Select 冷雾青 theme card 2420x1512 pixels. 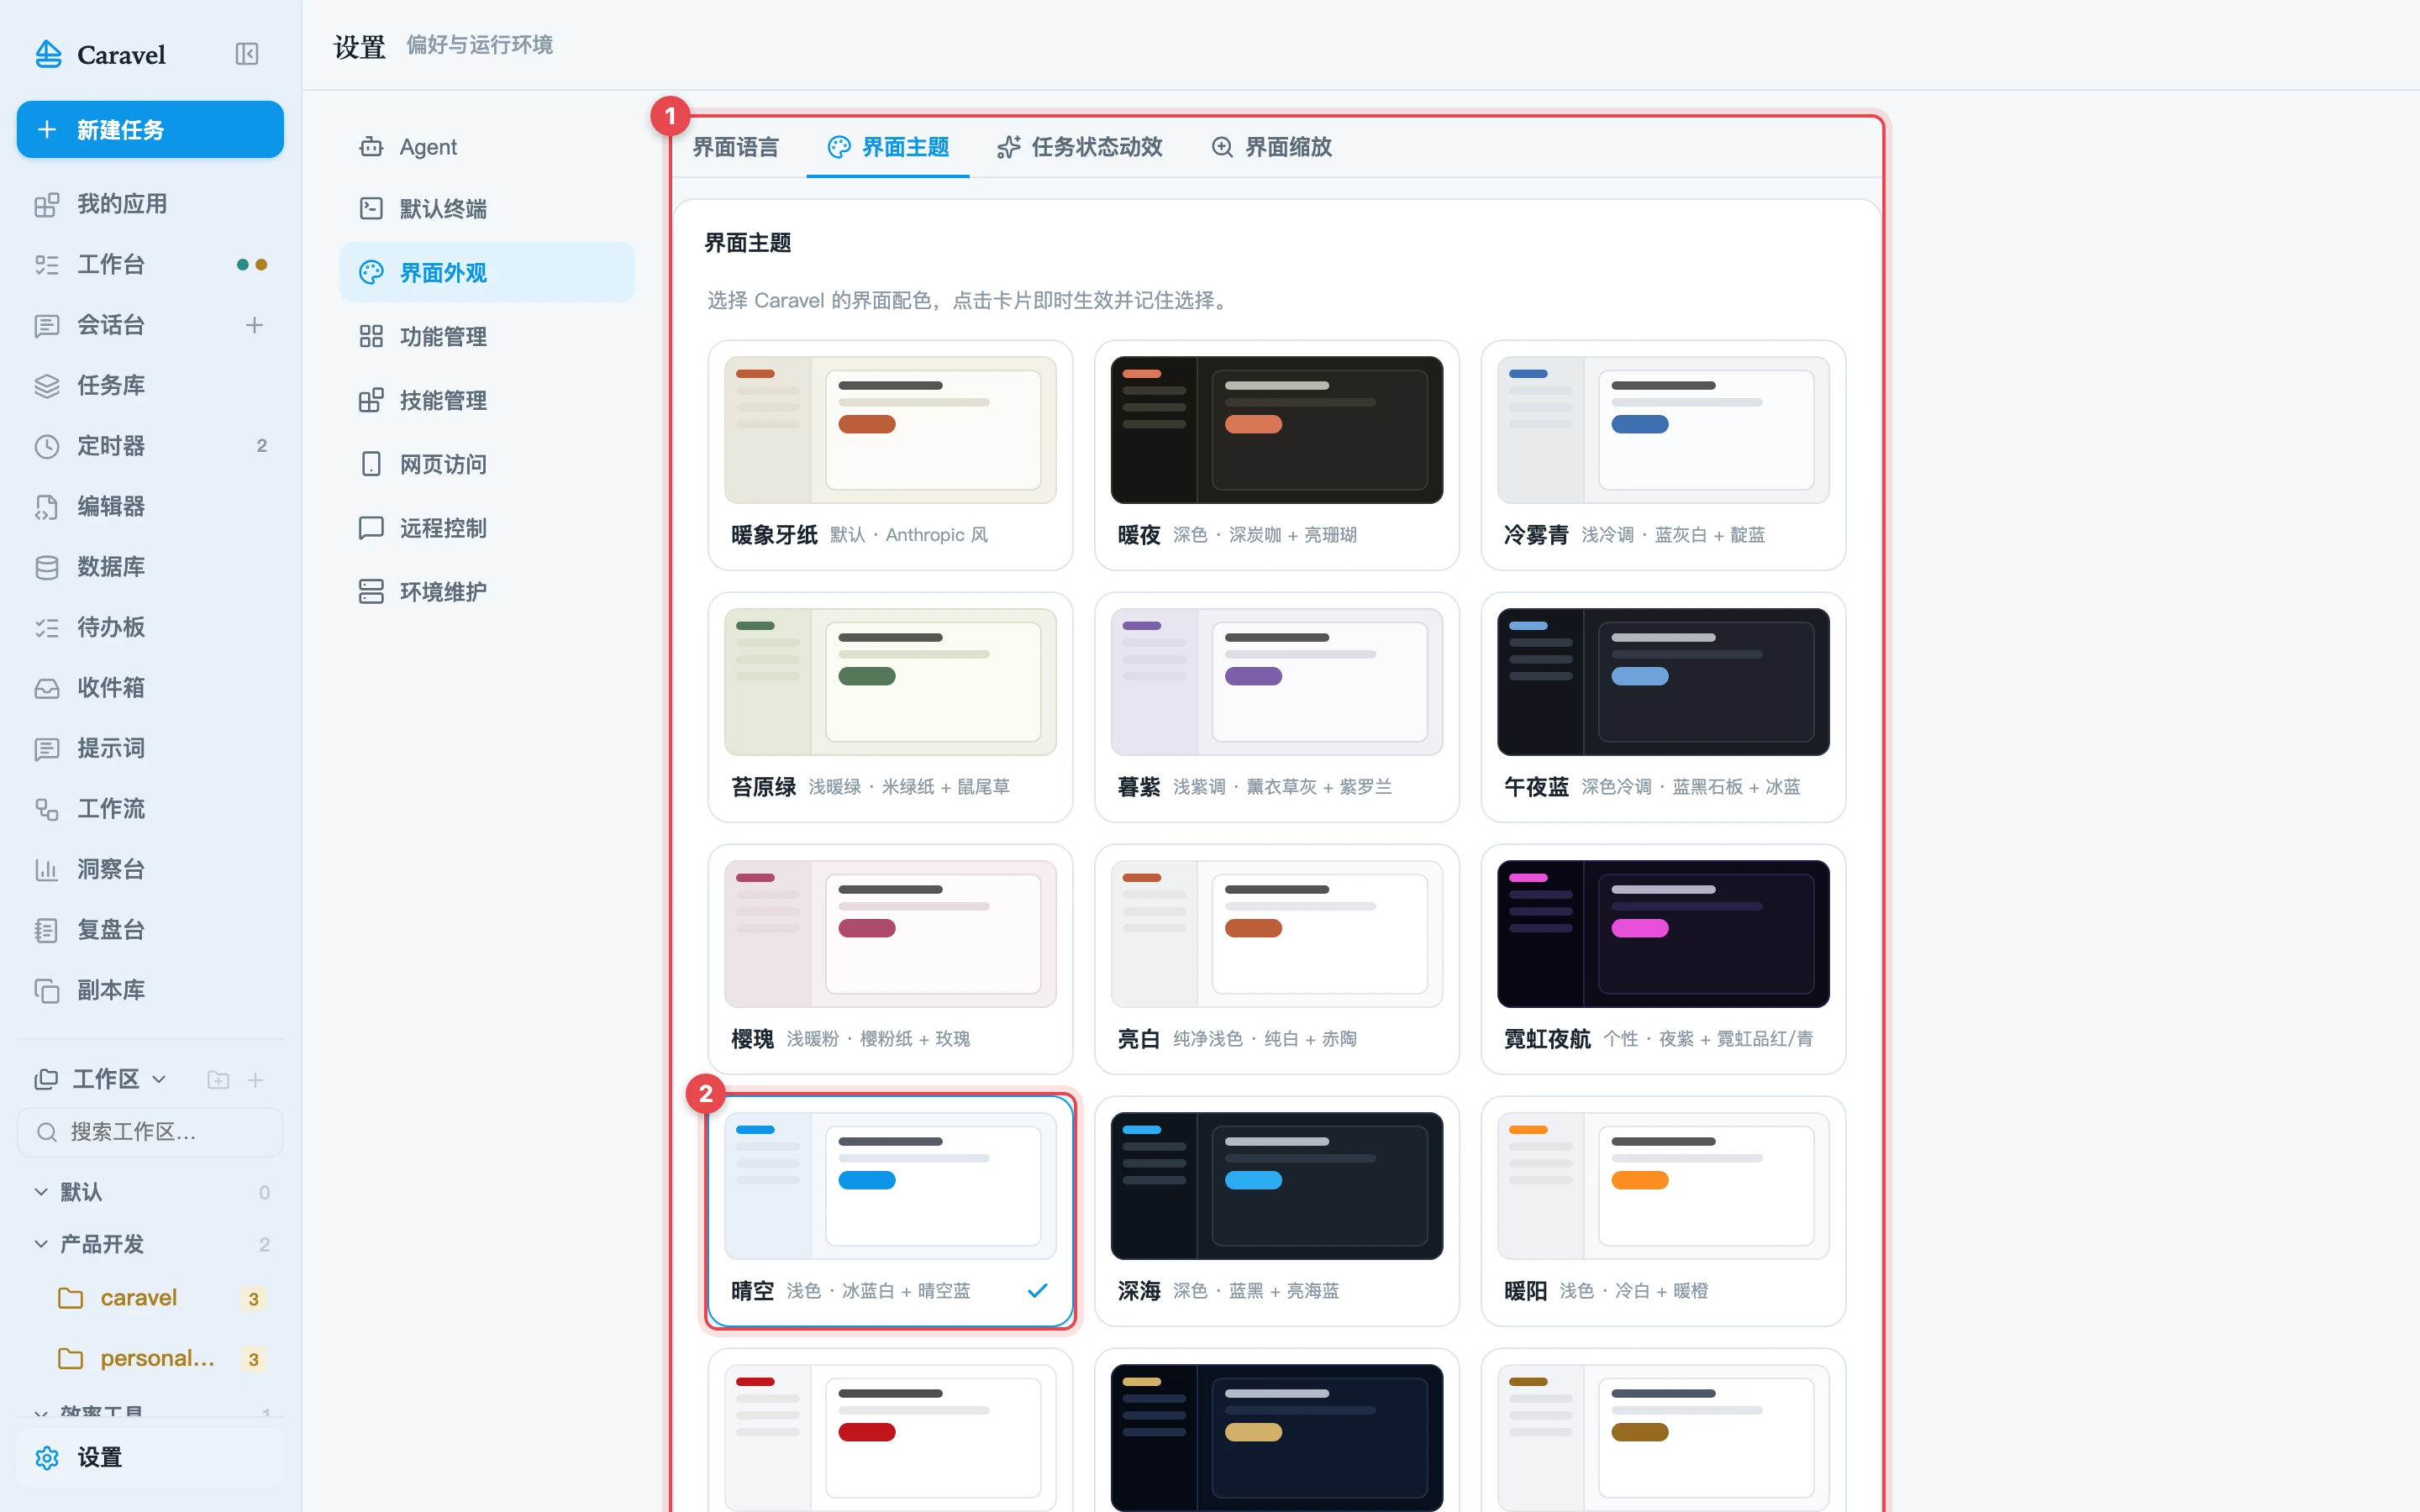[1663, 456]
